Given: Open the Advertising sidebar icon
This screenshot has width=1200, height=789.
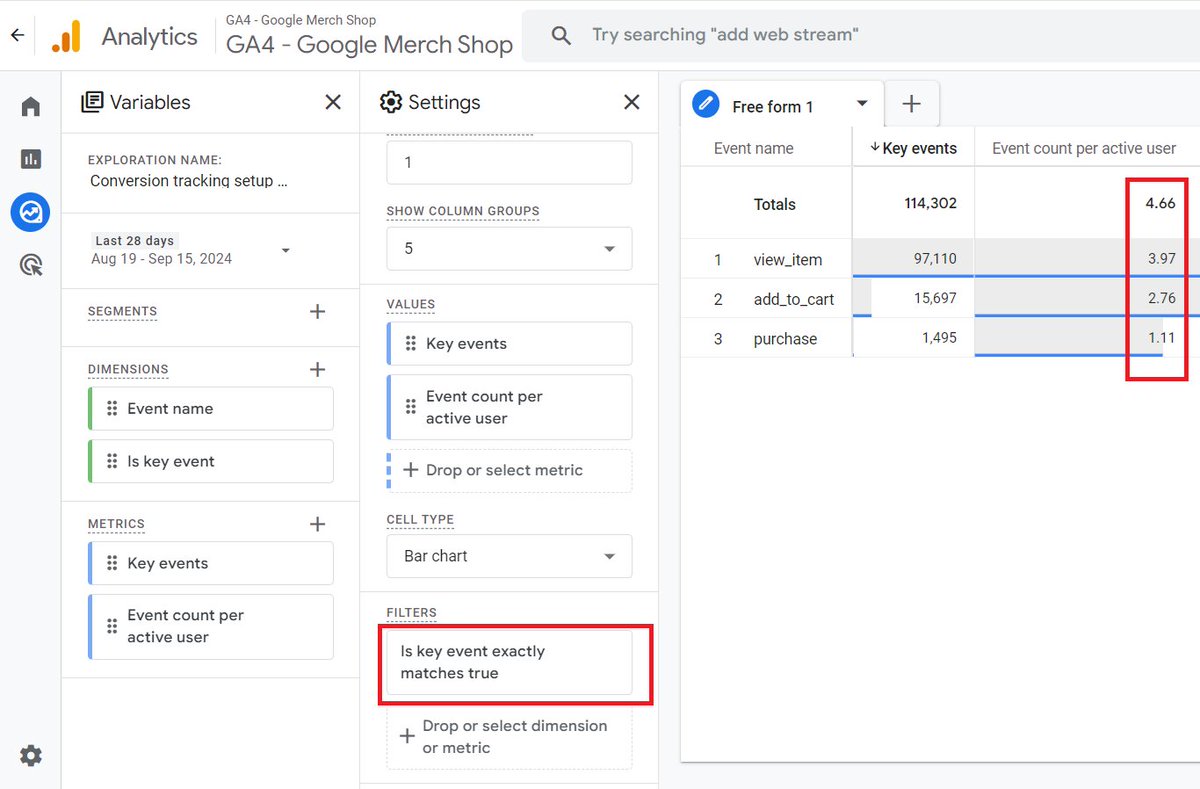Looking at the screenshot, I should 31,265.
